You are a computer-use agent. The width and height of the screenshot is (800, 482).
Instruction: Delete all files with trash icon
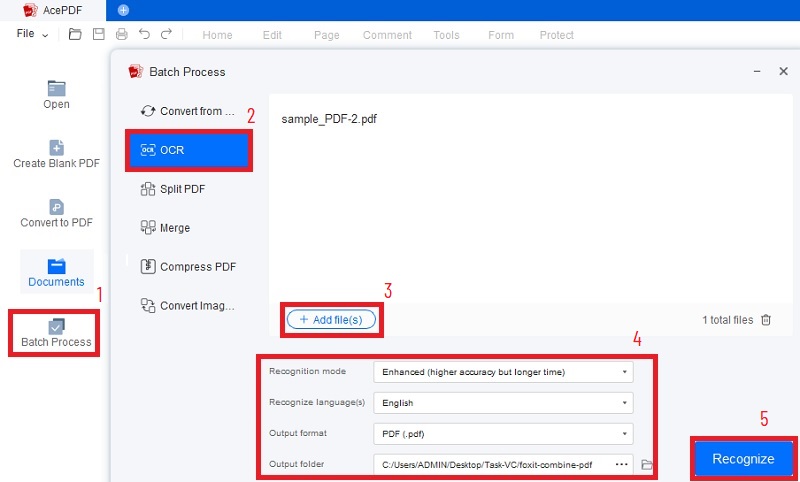click(766, 320)
